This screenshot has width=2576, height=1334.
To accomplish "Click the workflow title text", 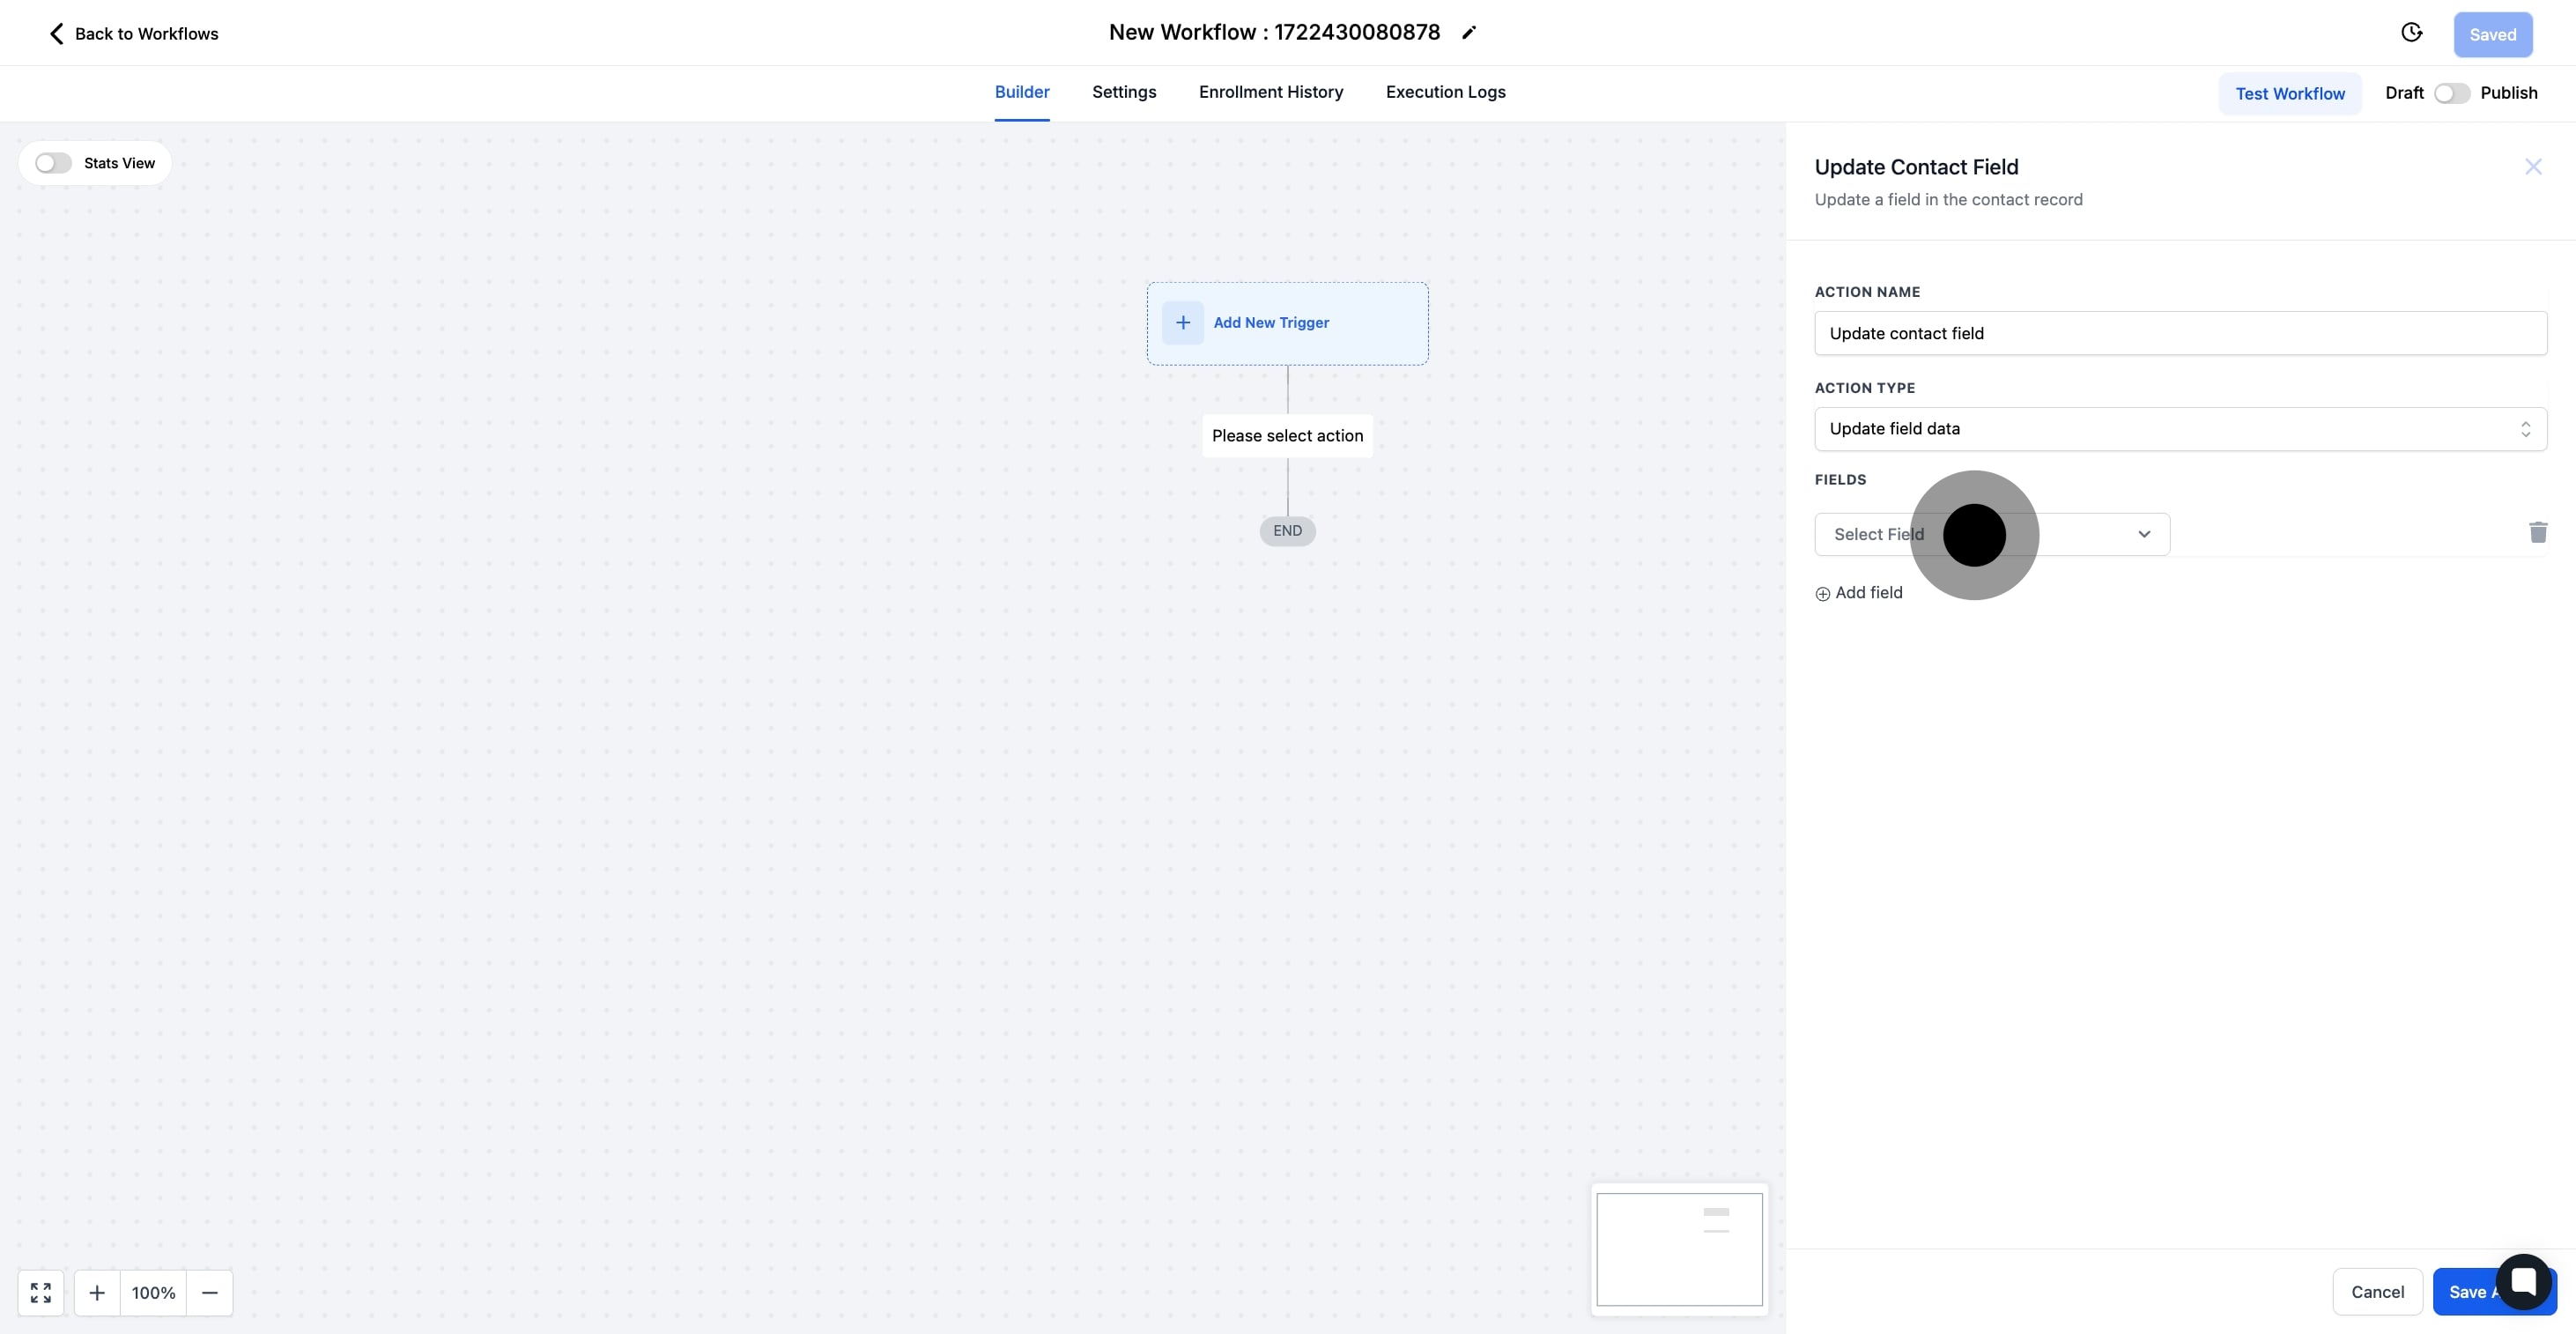I will (1274, 32).
